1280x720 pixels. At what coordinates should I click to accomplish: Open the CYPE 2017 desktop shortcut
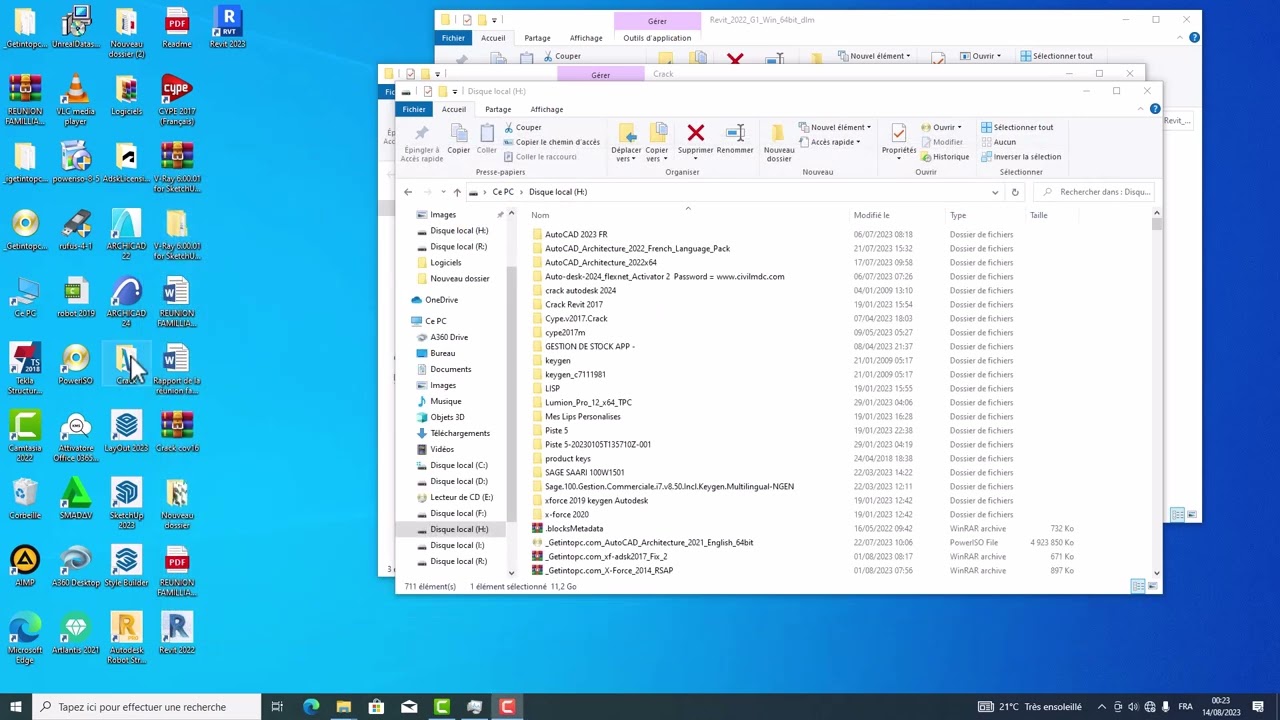tap(177, 100)
